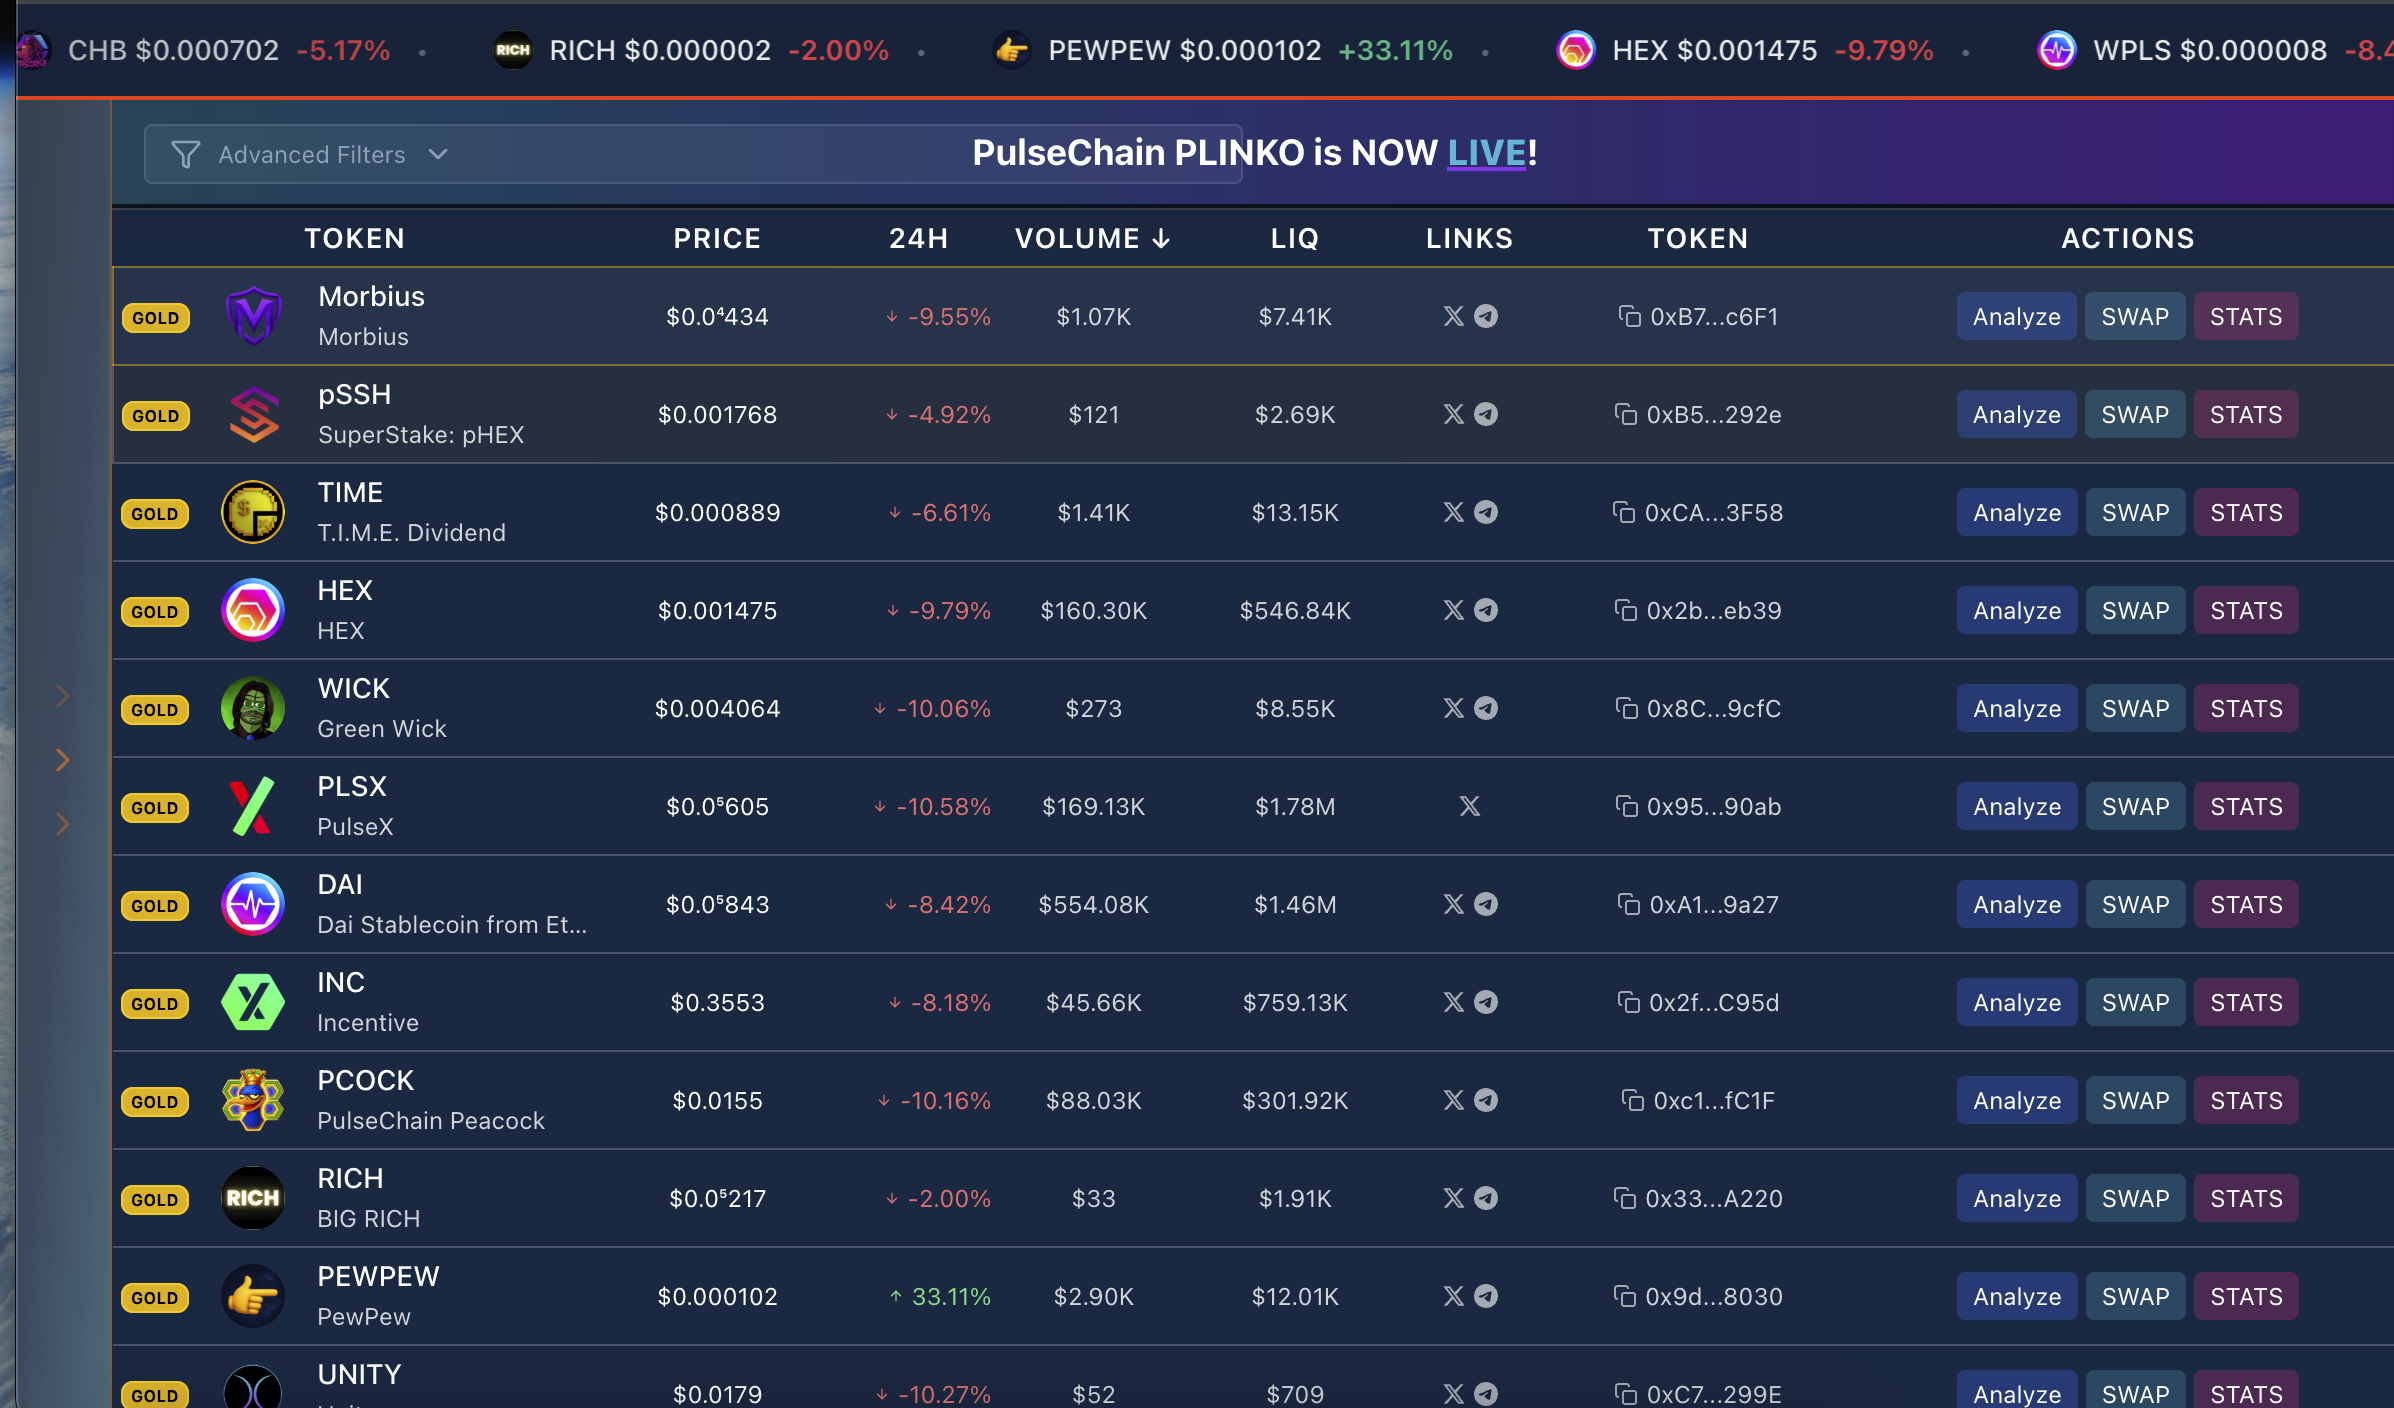Follow the LIVE link in the banner
This screenshot has width=2394, height=1408.
point(1486,153)
